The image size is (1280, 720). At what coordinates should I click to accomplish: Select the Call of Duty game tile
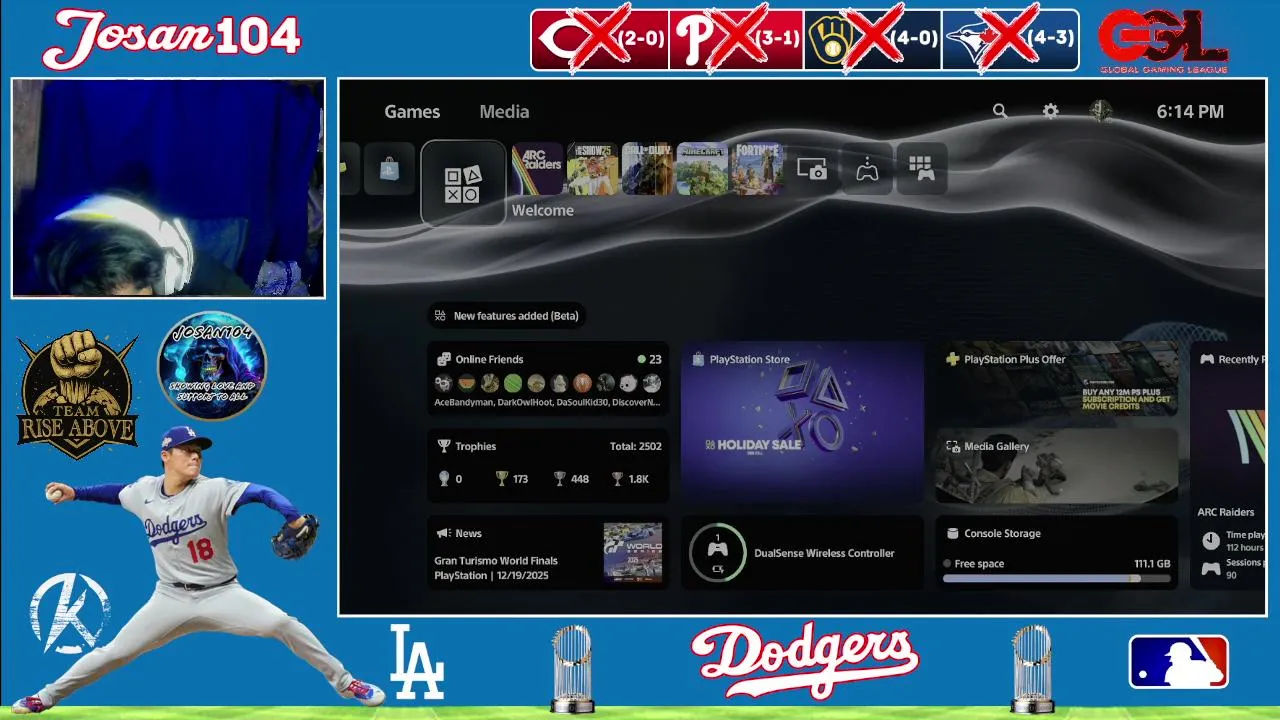(x=647, y=169)
